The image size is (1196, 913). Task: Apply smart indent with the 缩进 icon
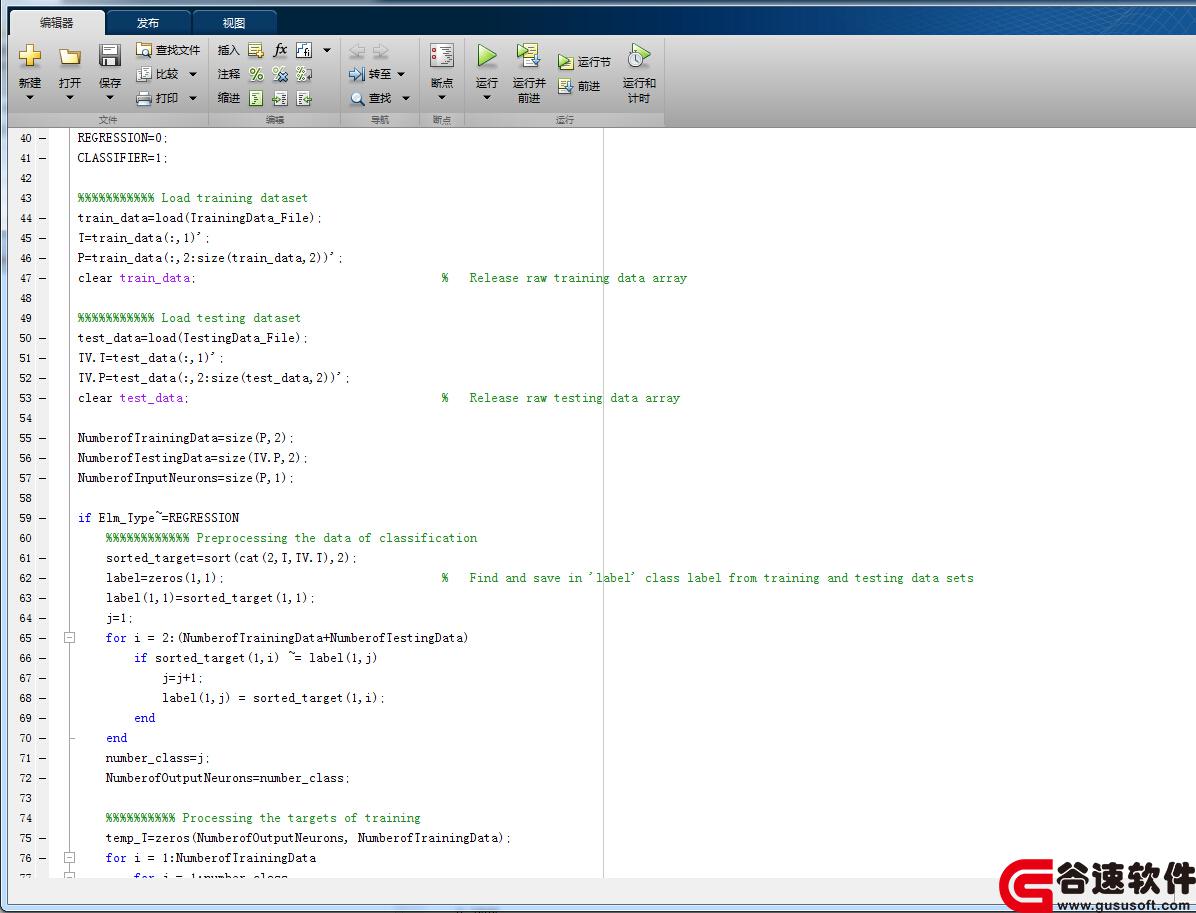click(x=256, y=98)
